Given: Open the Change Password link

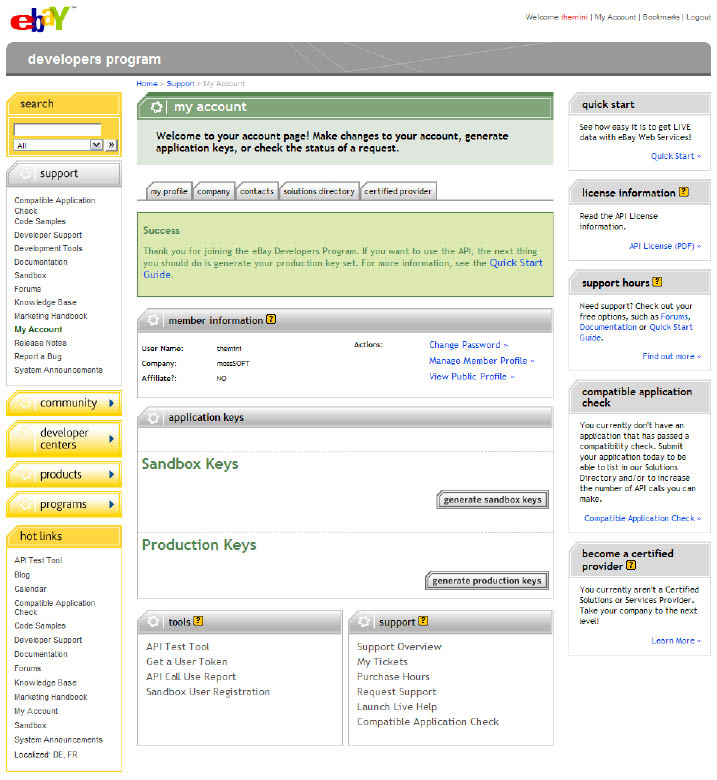Looking at the screenshot, I should 468,345.
